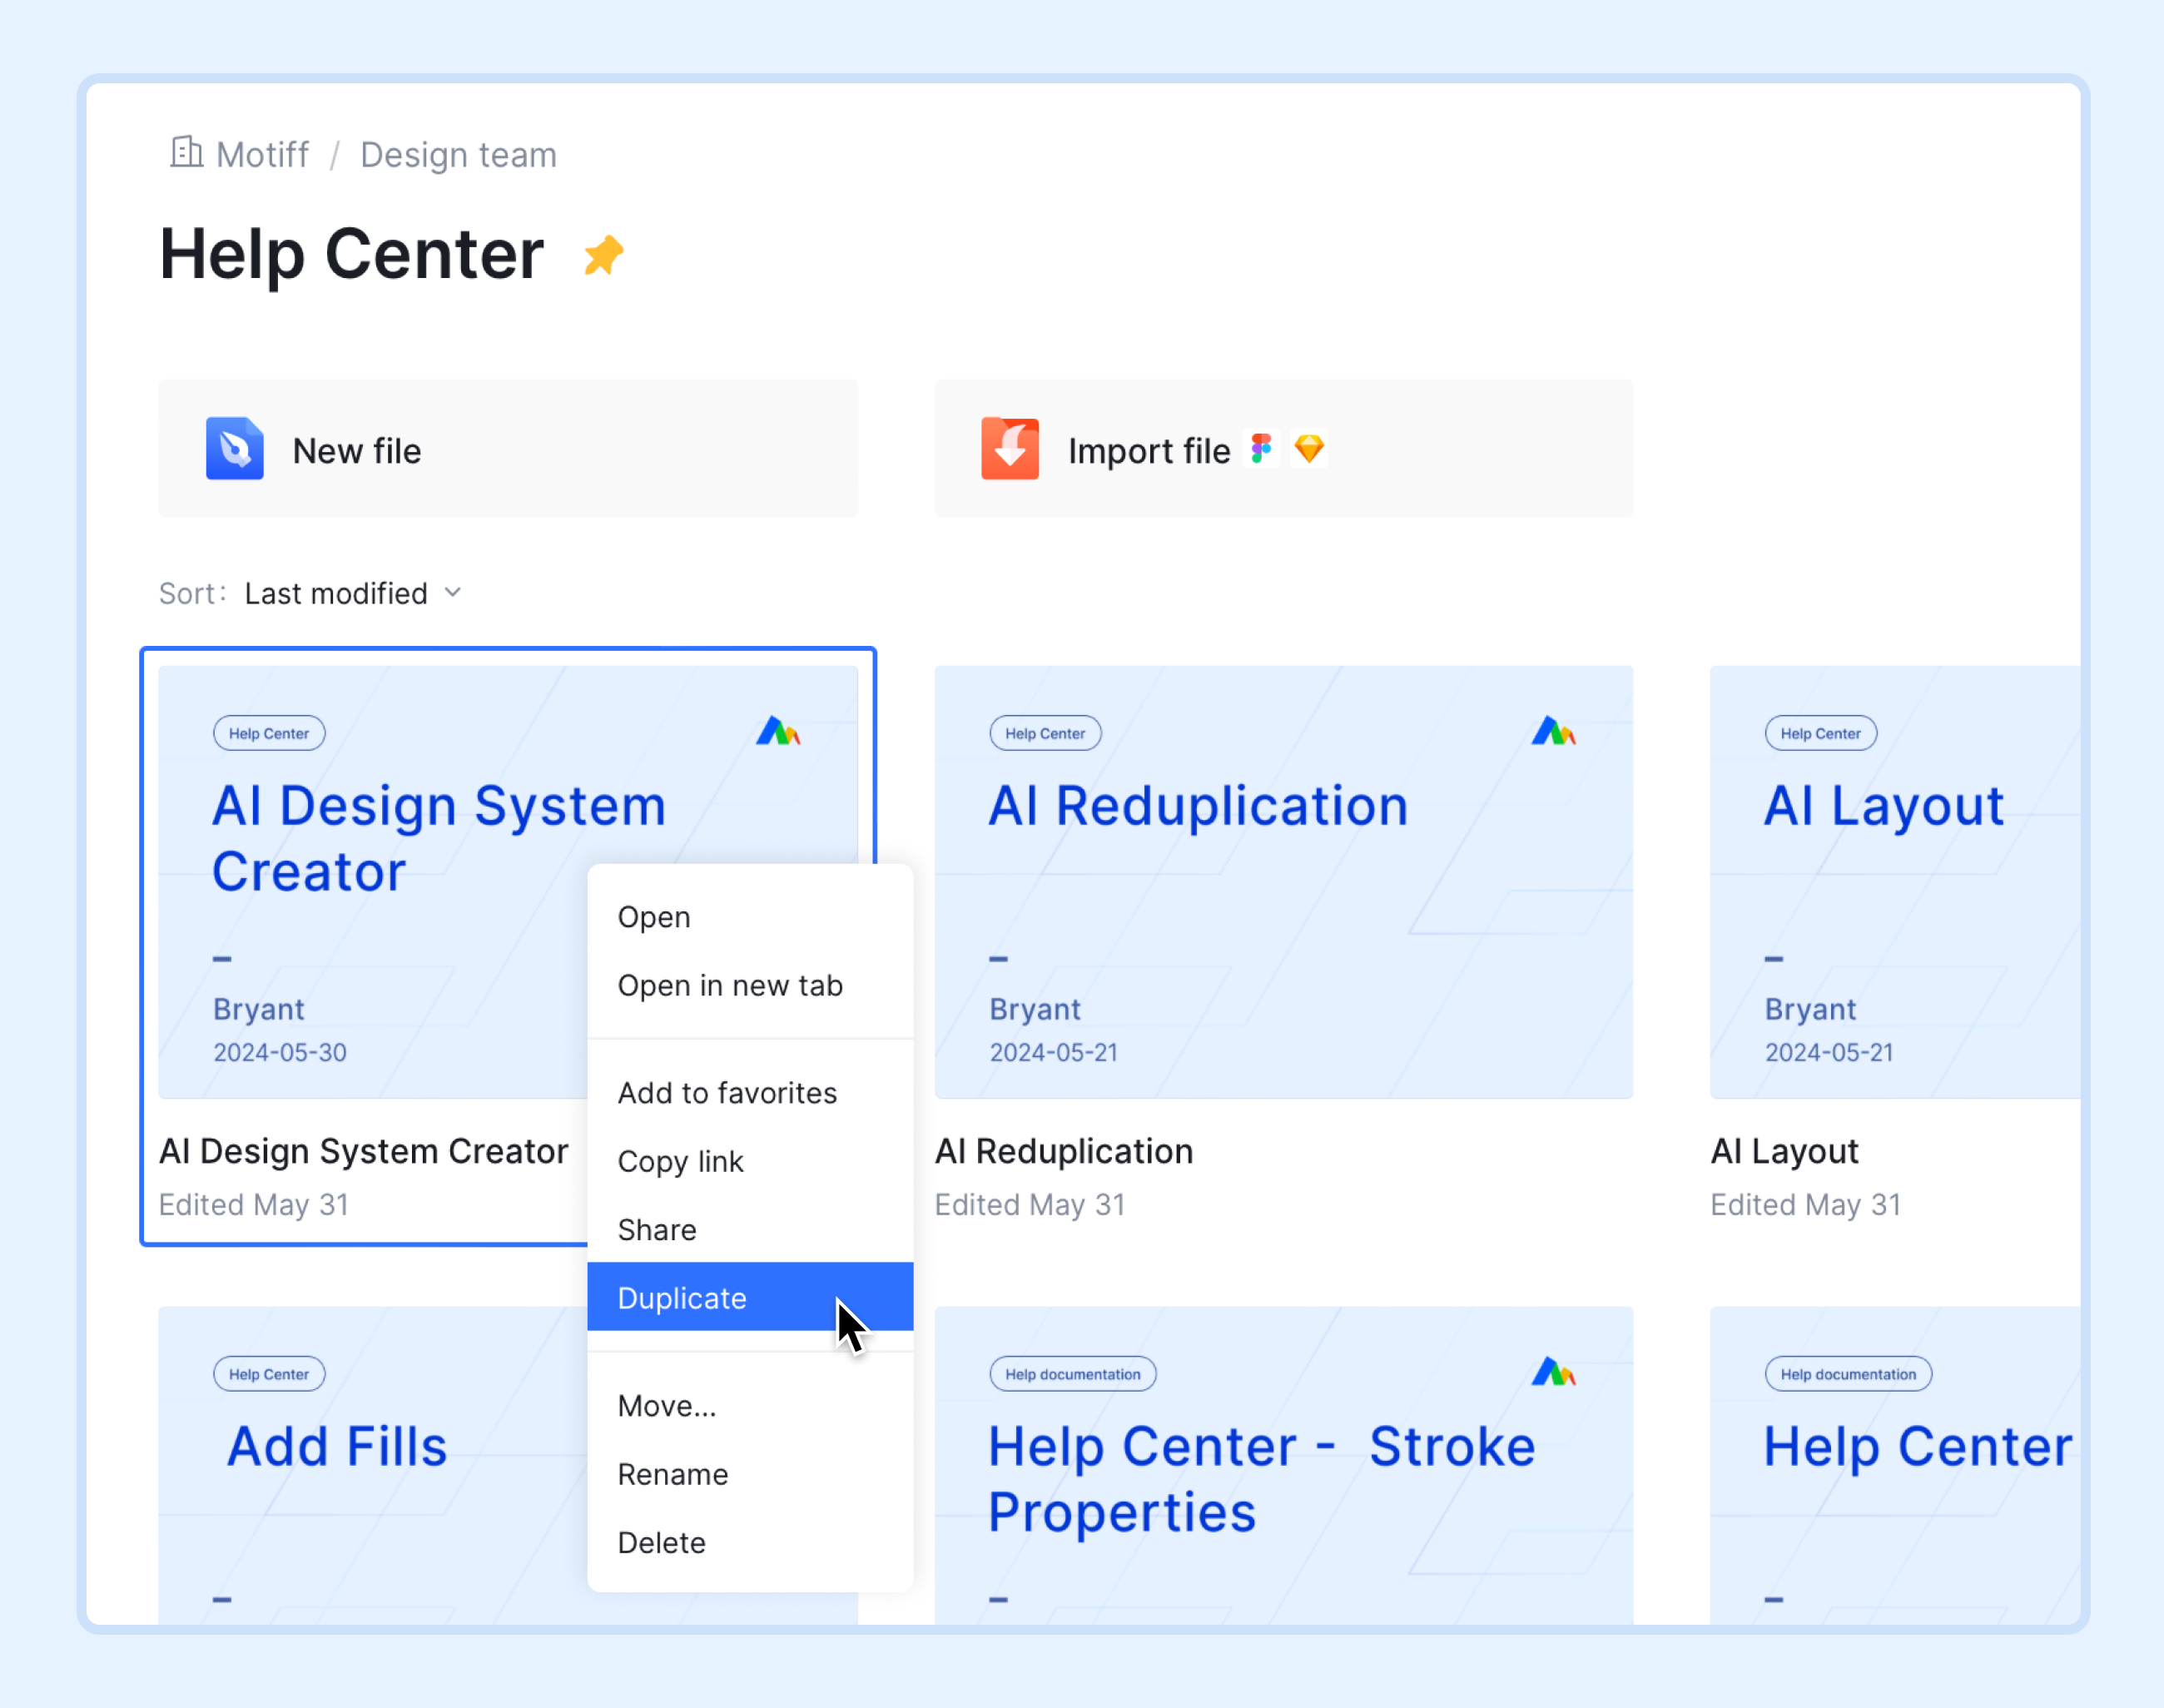Image resolution: width=2164 pixels, height=1708 pixels.
Task: Open the AI Layout file thumbnail
Action: 1895,882
